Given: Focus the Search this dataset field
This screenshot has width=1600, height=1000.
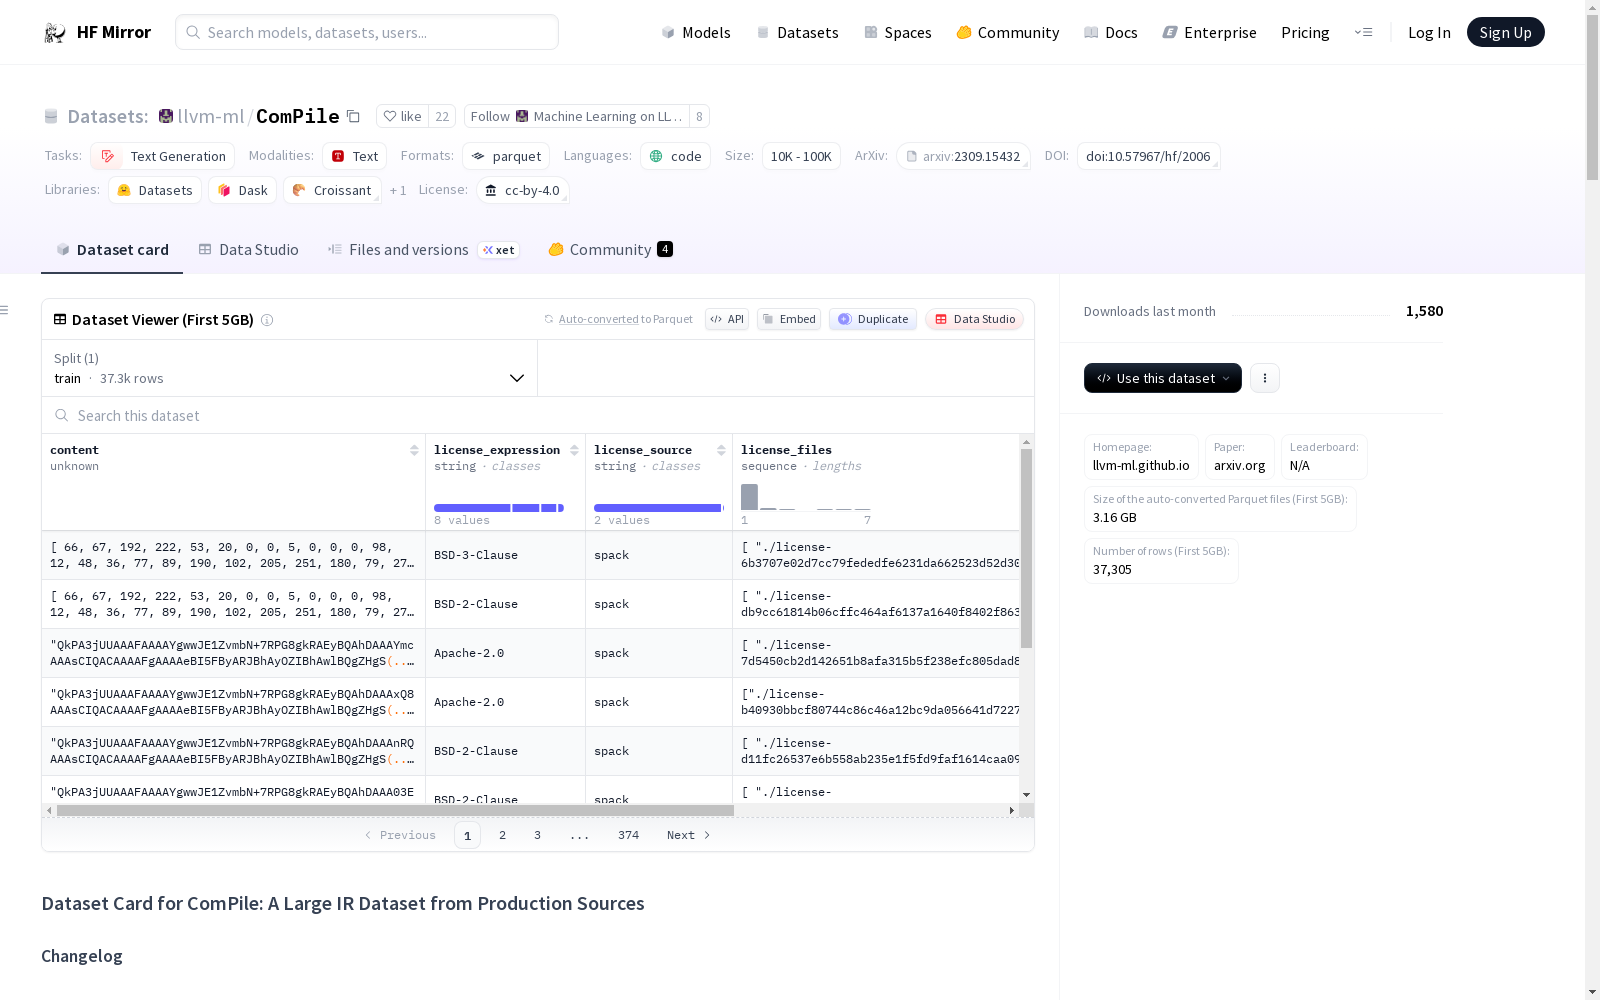Looking at the screenshot, I should click(538, 416).
